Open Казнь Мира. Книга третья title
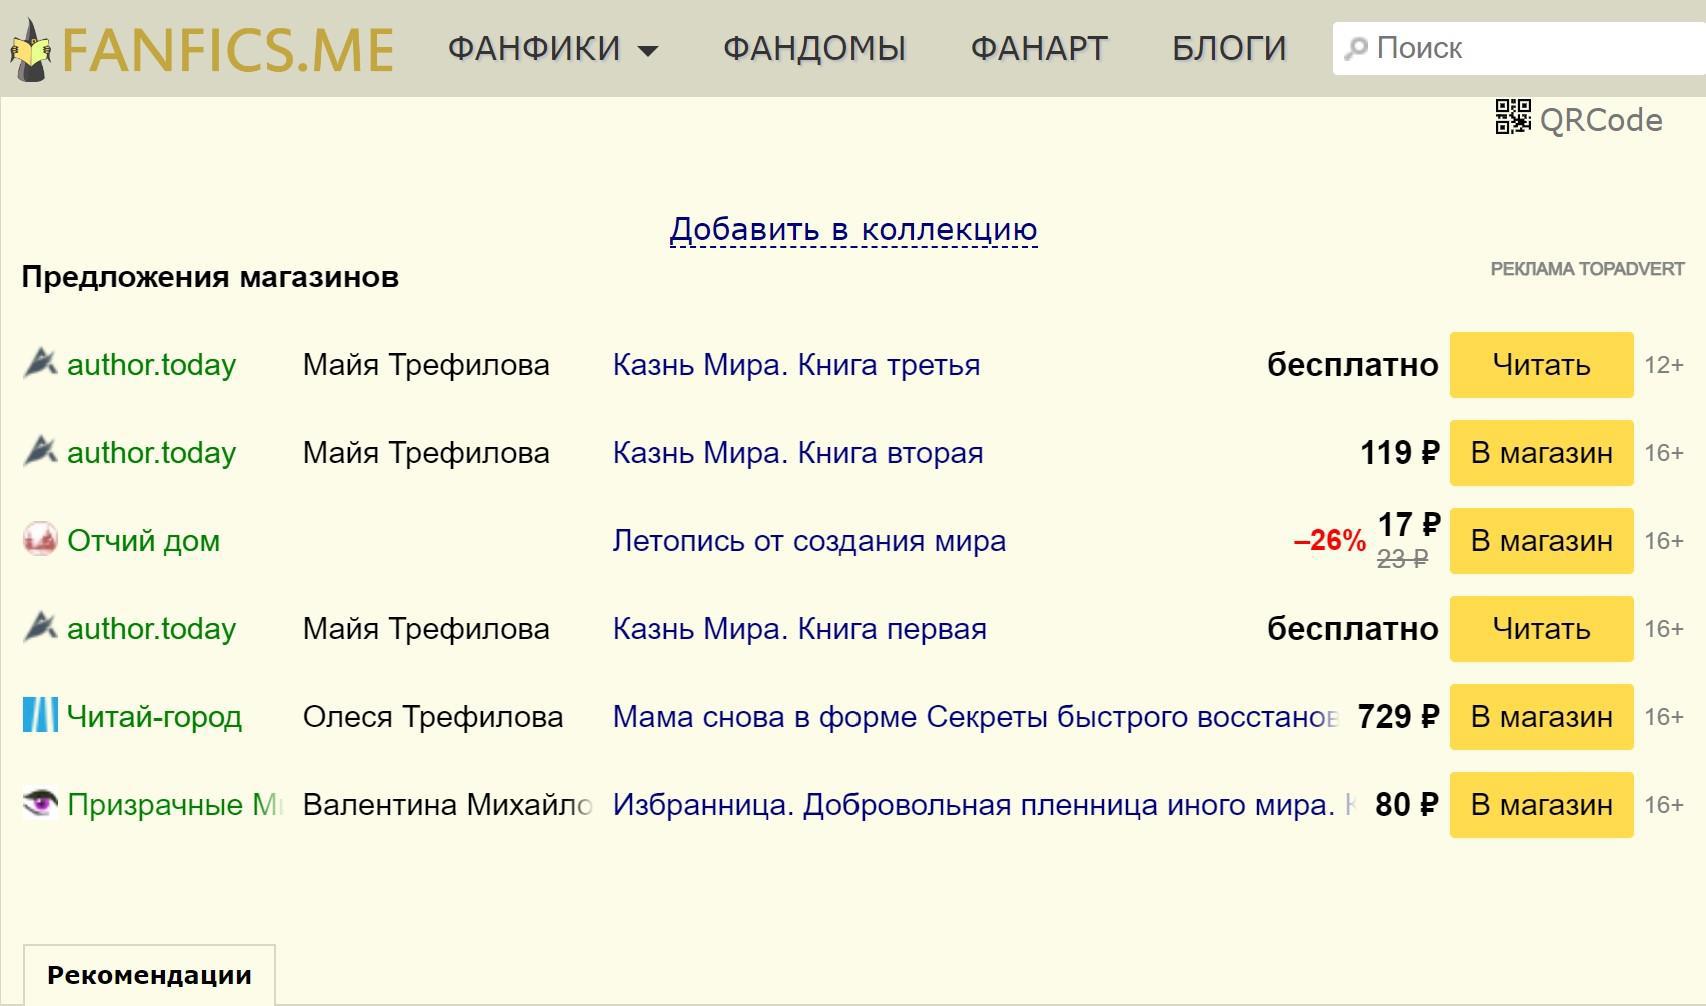The height and width of the screenshot is (1006, 1706). [x=796, y=365]
